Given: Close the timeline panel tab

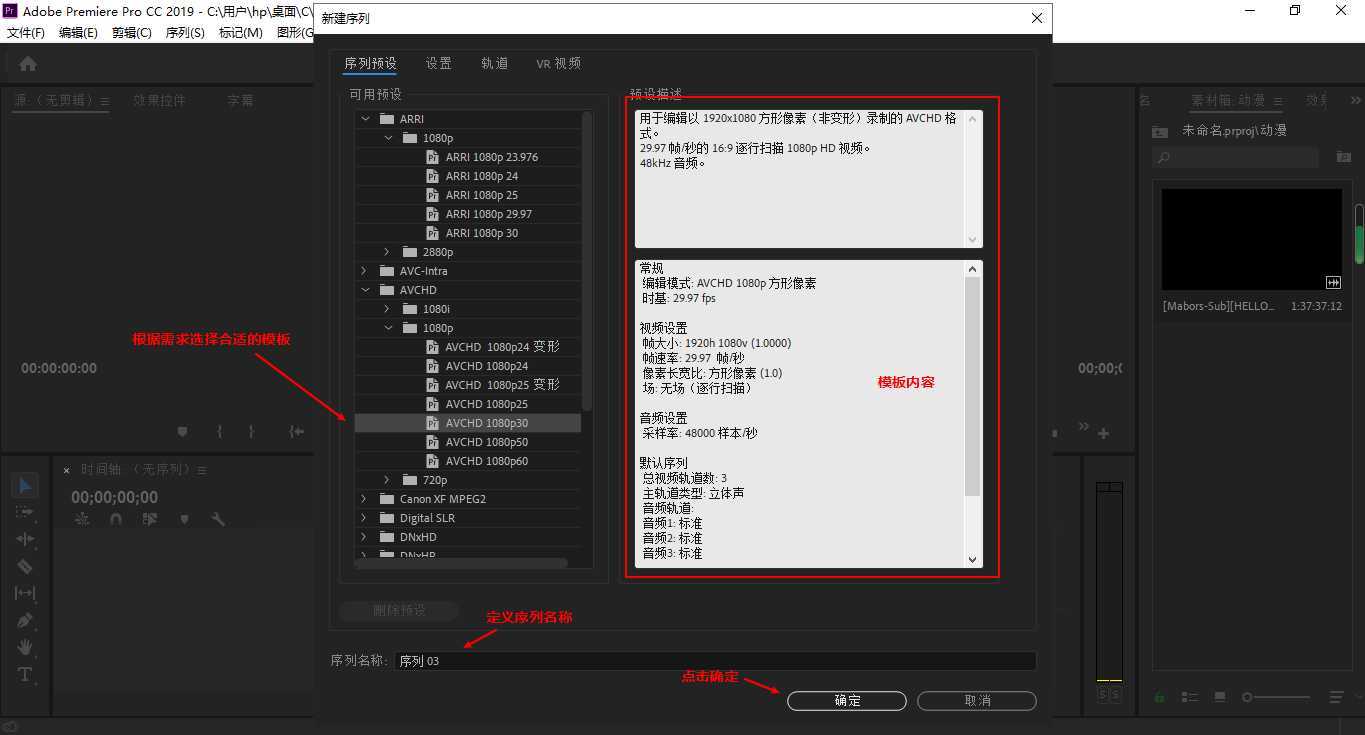Looking at the screenshot, I should [x=67, y=470].
